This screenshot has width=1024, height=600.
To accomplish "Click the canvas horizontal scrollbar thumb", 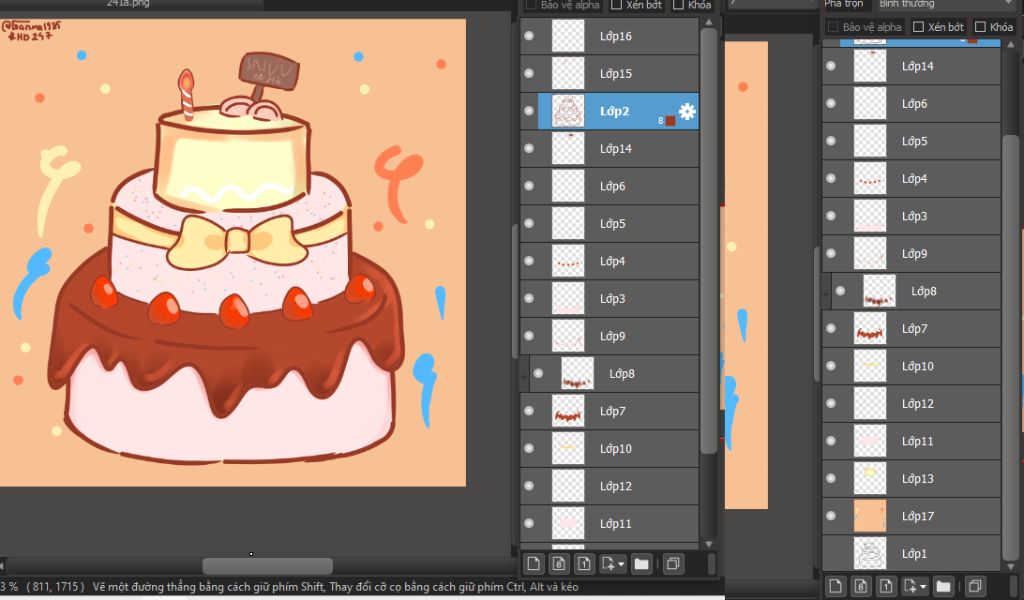I will click(267, 565).
